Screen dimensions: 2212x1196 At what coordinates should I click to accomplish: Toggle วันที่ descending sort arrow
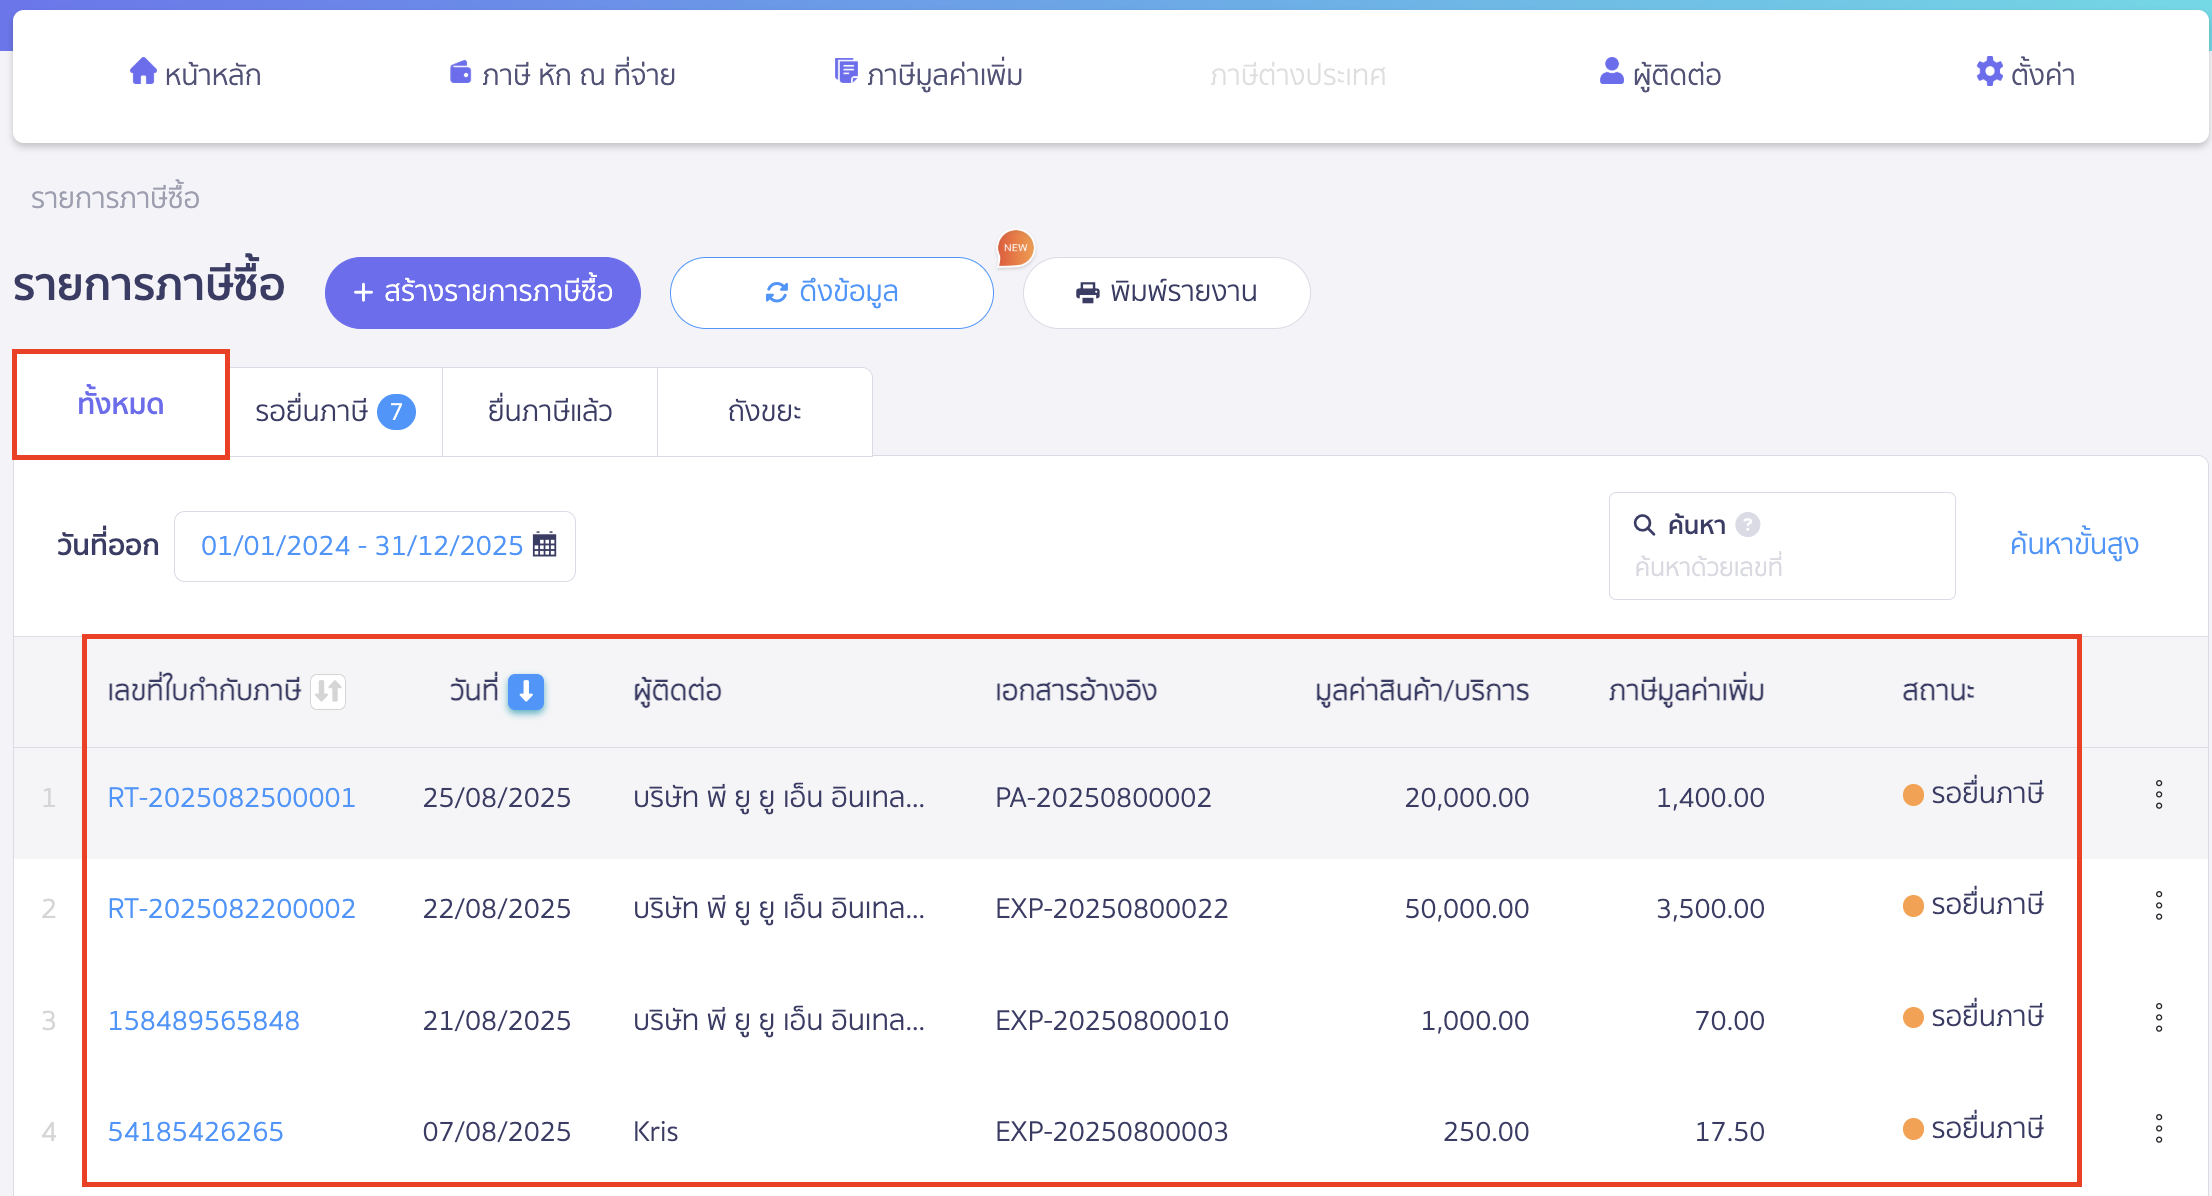(x=526, y=691)
